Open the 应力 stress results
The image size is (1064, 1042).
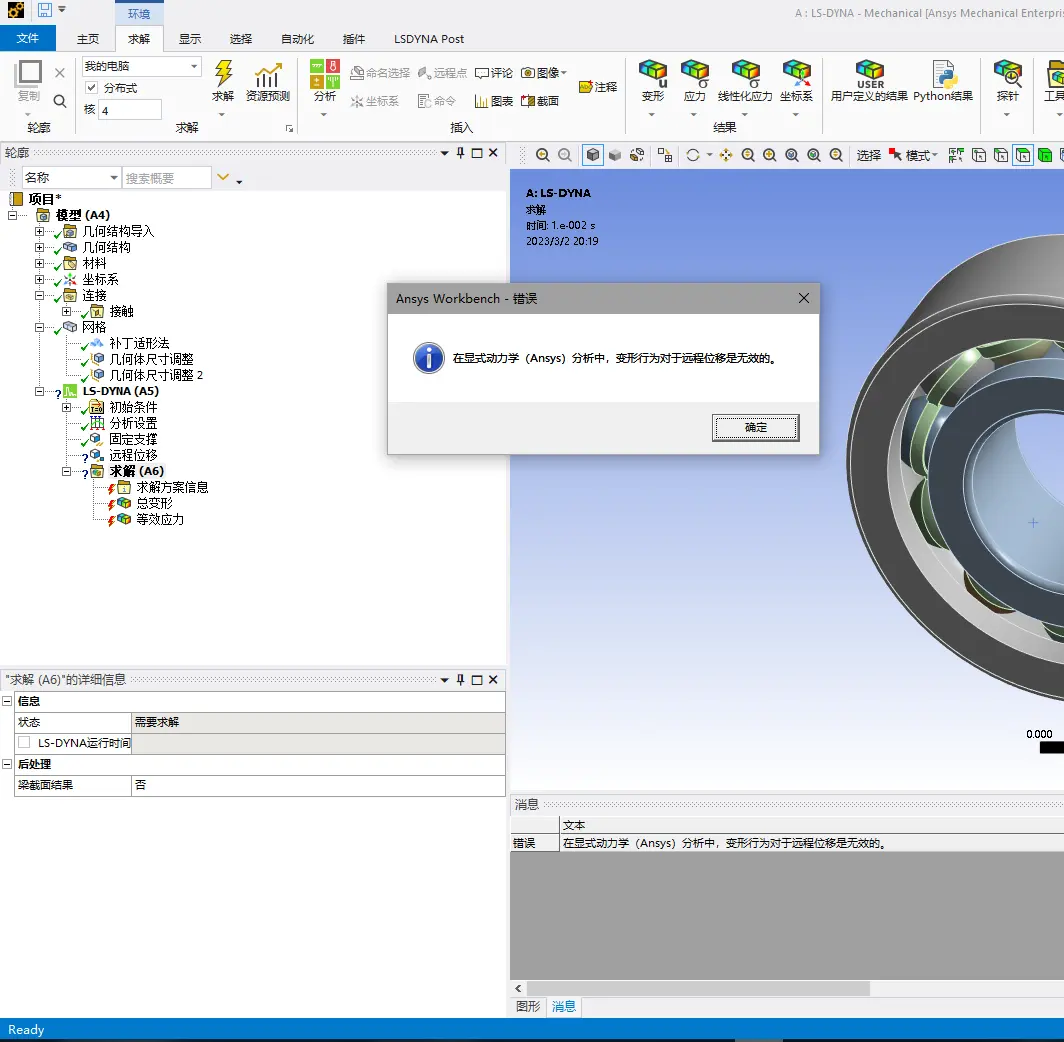click(x=695, y=81)
